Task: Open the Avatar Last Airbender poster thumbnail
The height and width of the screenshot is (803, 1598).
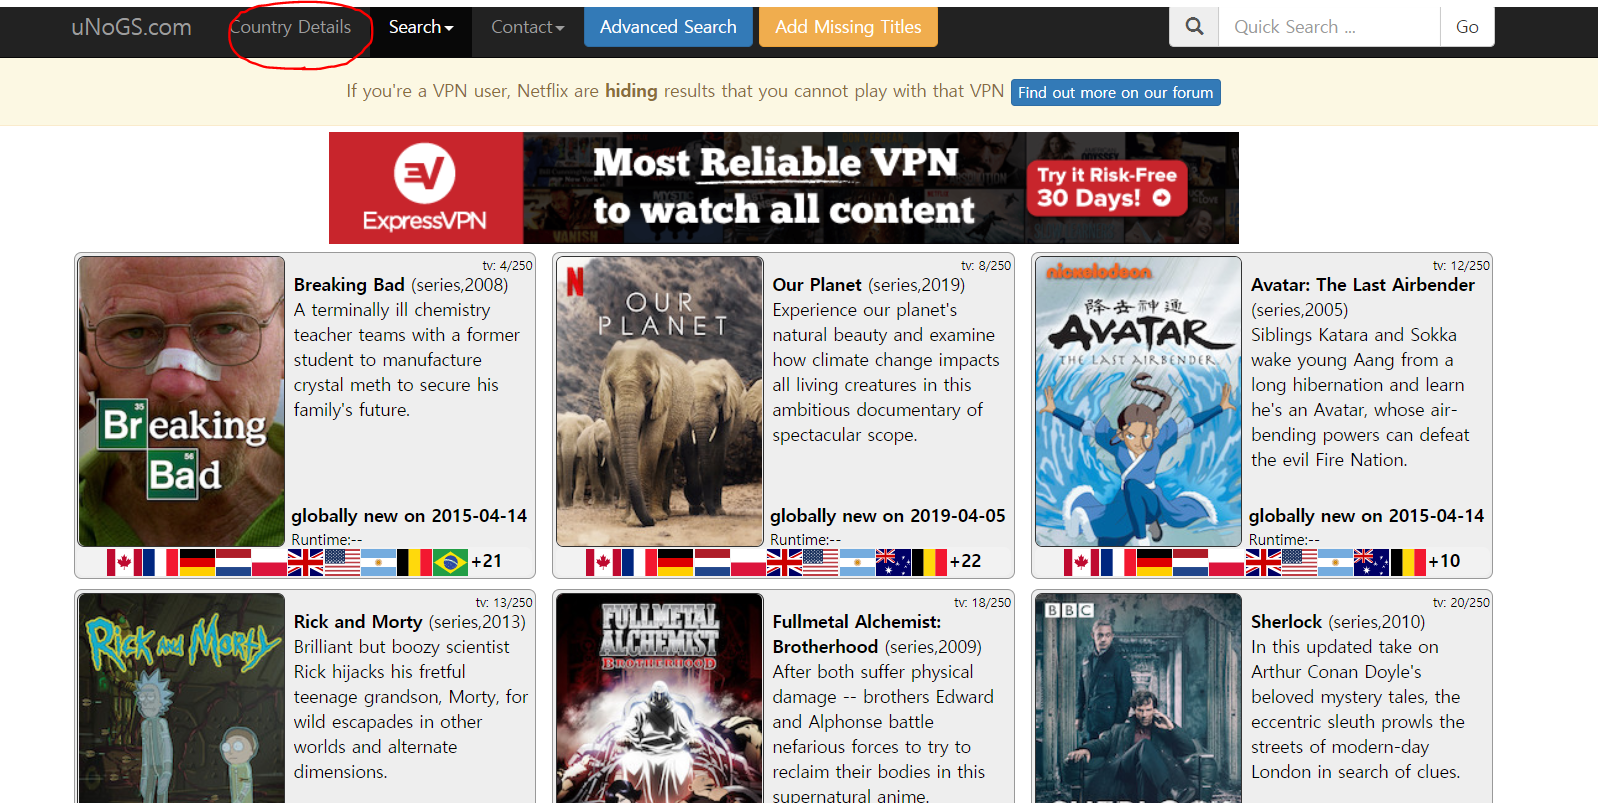Action: [x=1138, y=401]
